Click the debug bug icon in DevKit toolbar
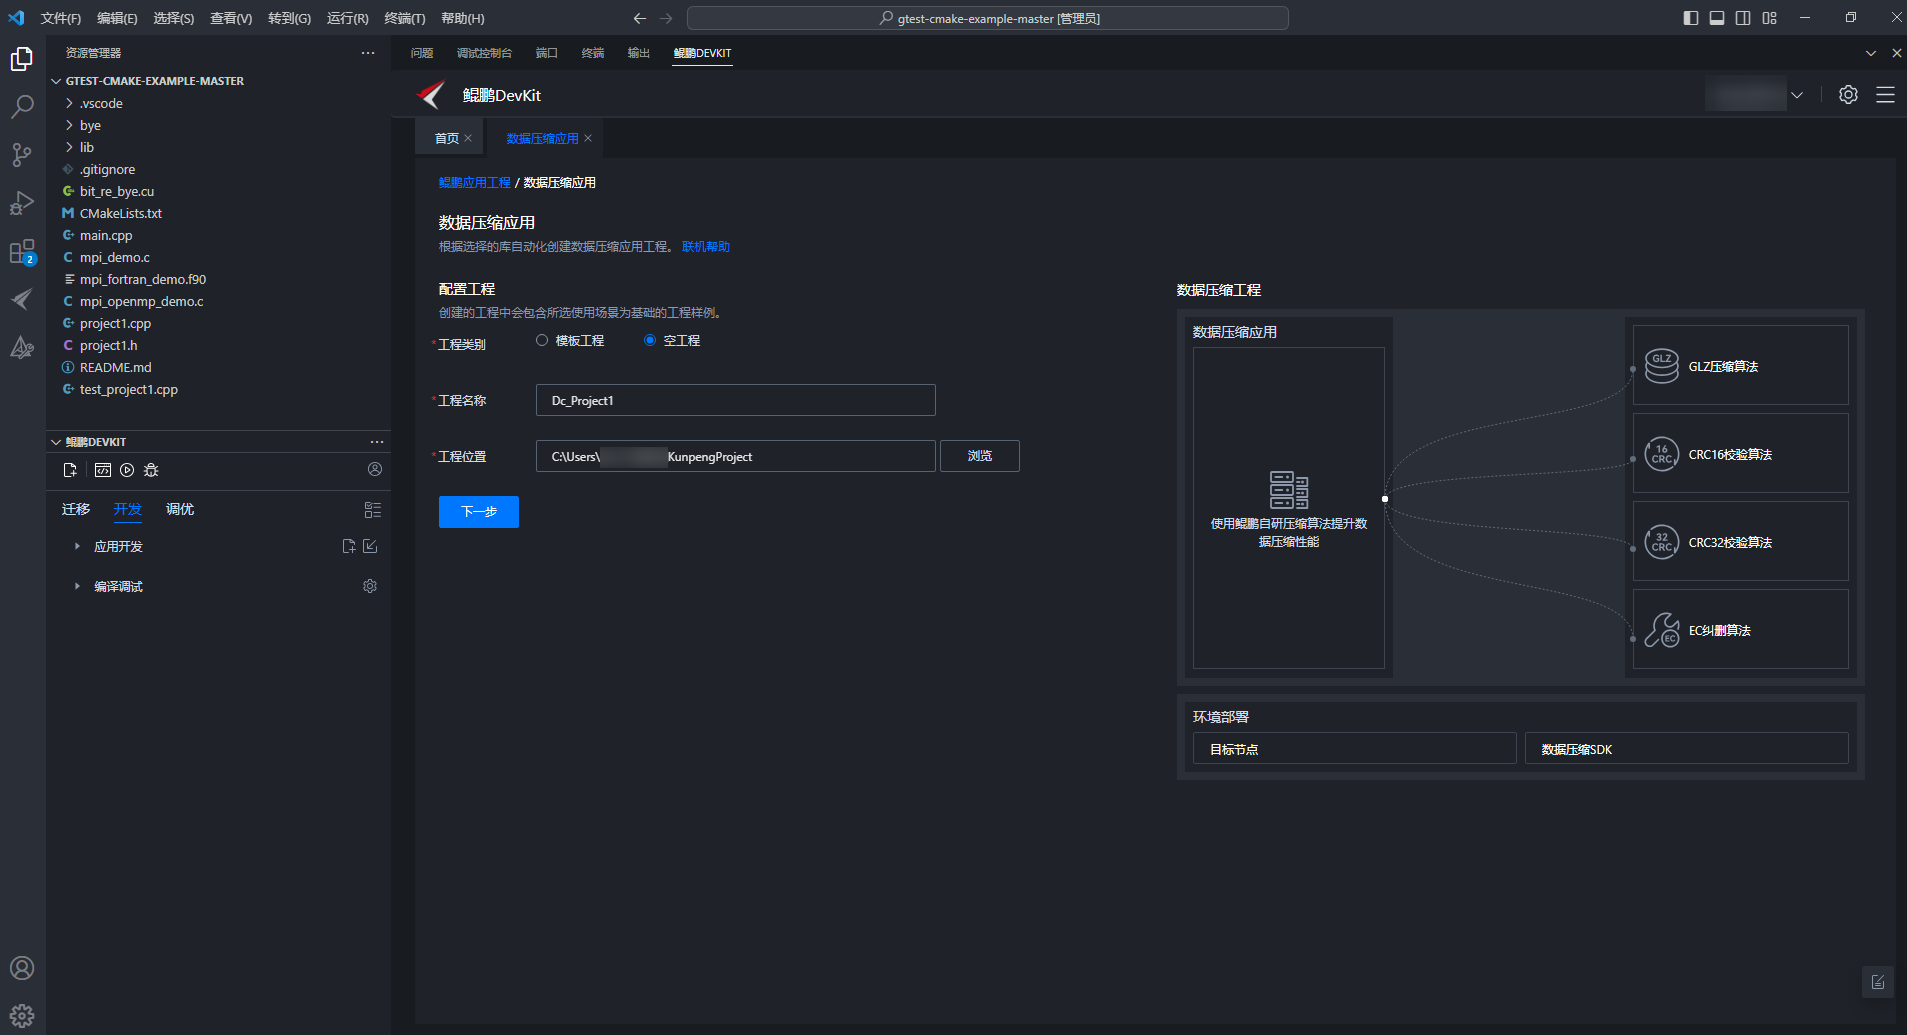 (x=151, y=470)
